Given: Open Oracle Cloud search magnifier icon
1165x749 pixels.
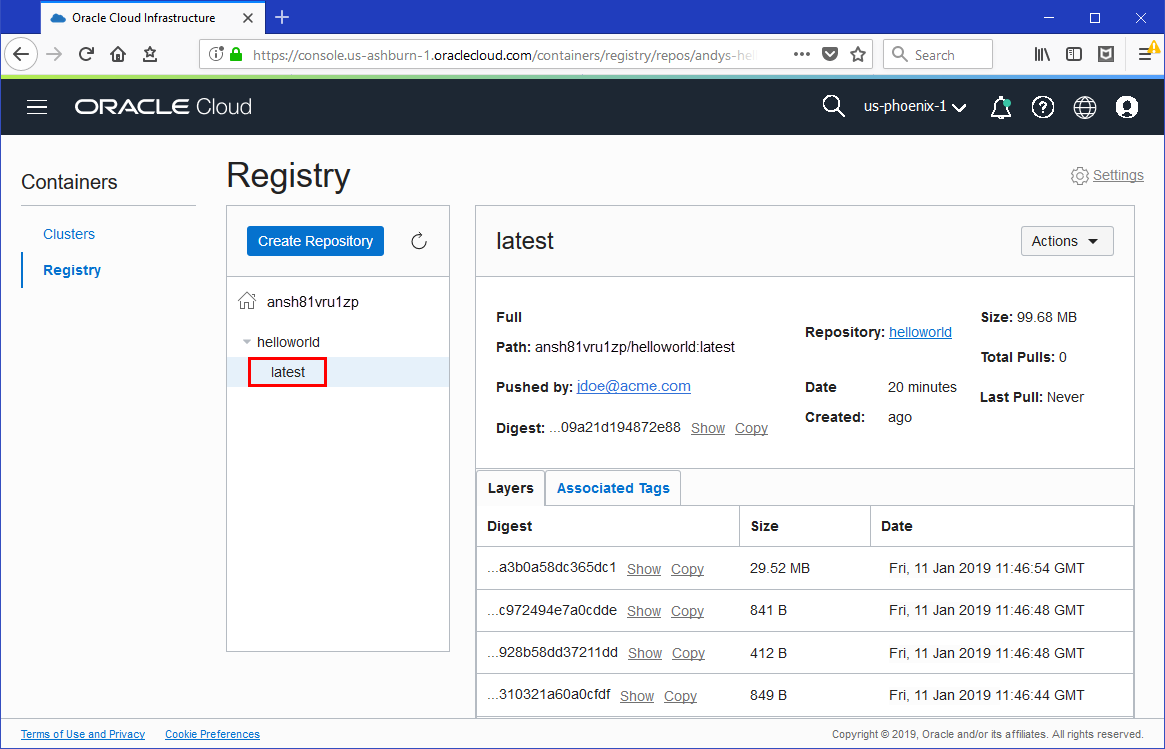Looking at the screenshot, I should [x=834, y=106].
